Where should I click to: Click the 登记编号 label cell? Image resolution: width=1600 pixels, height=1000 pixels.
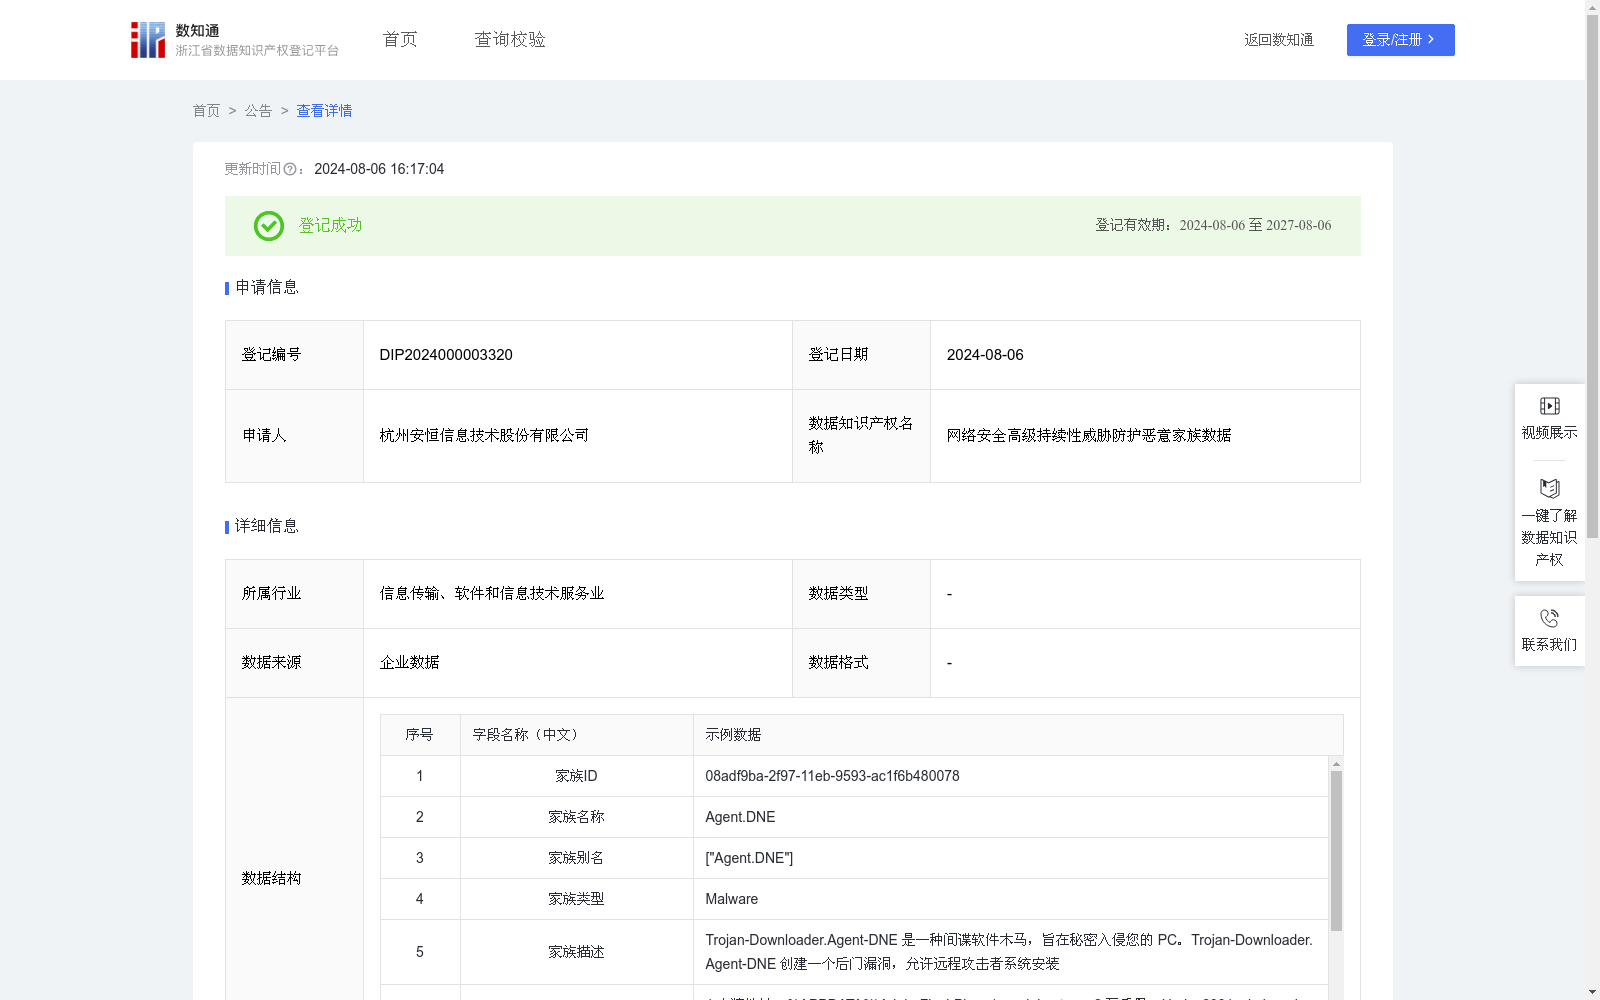pos(294,355)
